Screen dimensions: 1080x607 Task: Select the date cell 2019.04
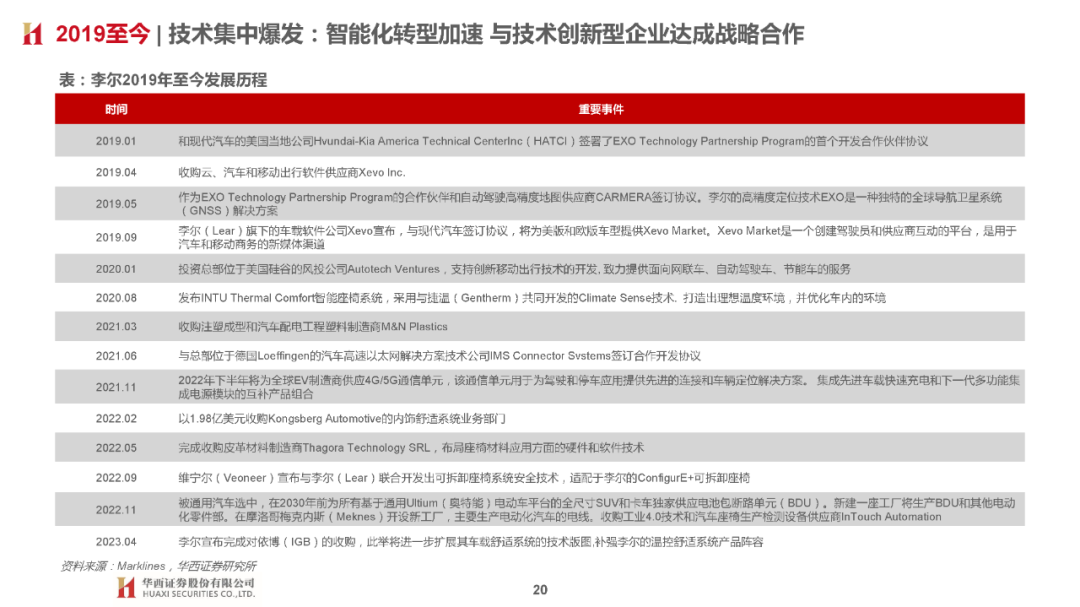[116, 172]
